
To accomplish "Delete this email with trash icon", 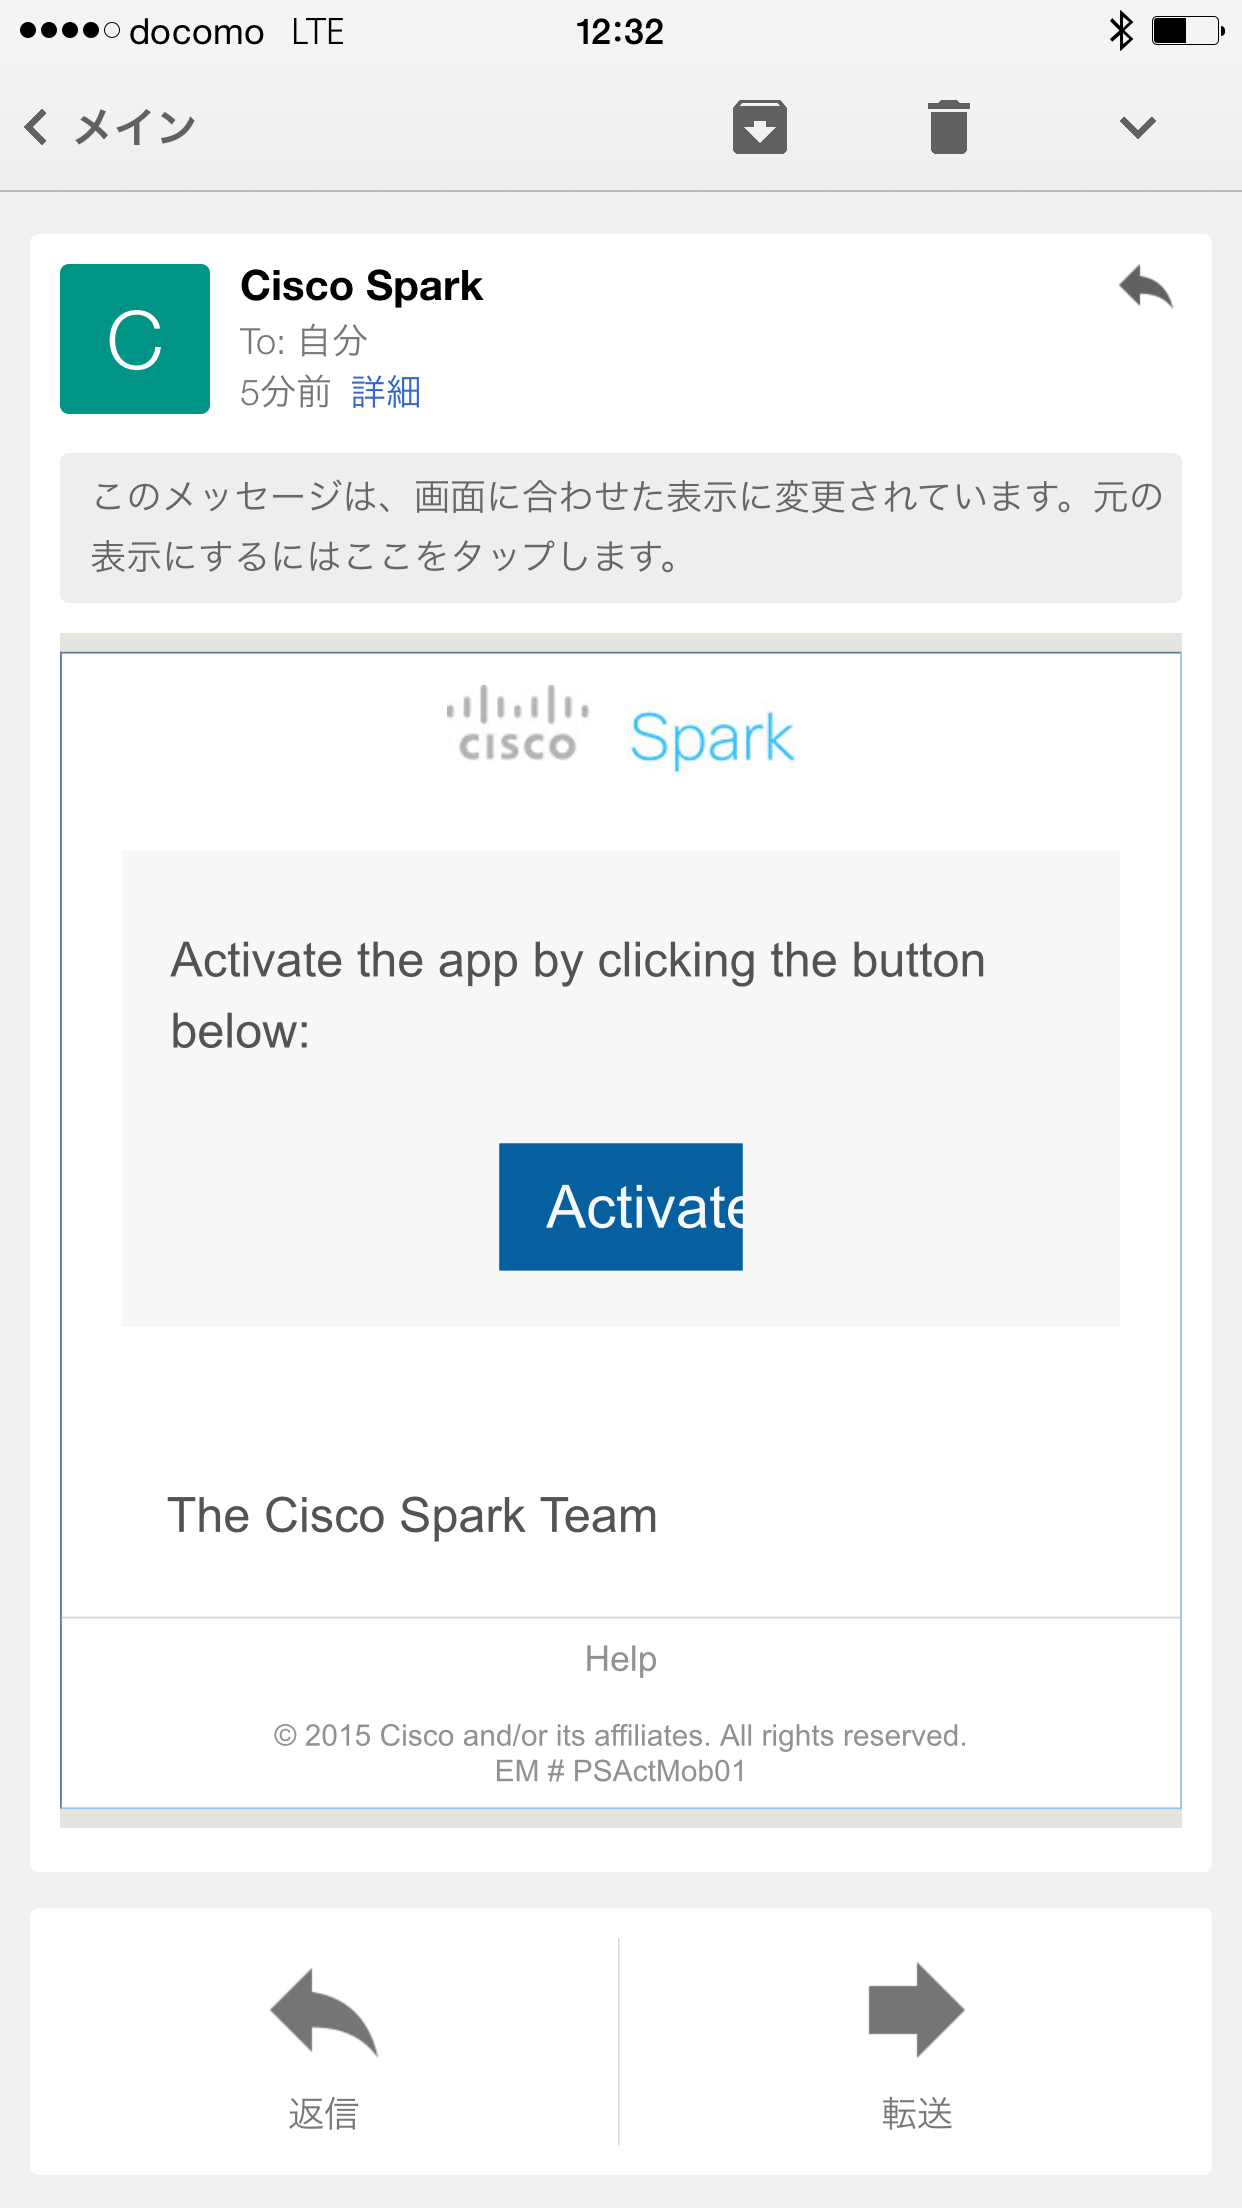I will (948, 128).
